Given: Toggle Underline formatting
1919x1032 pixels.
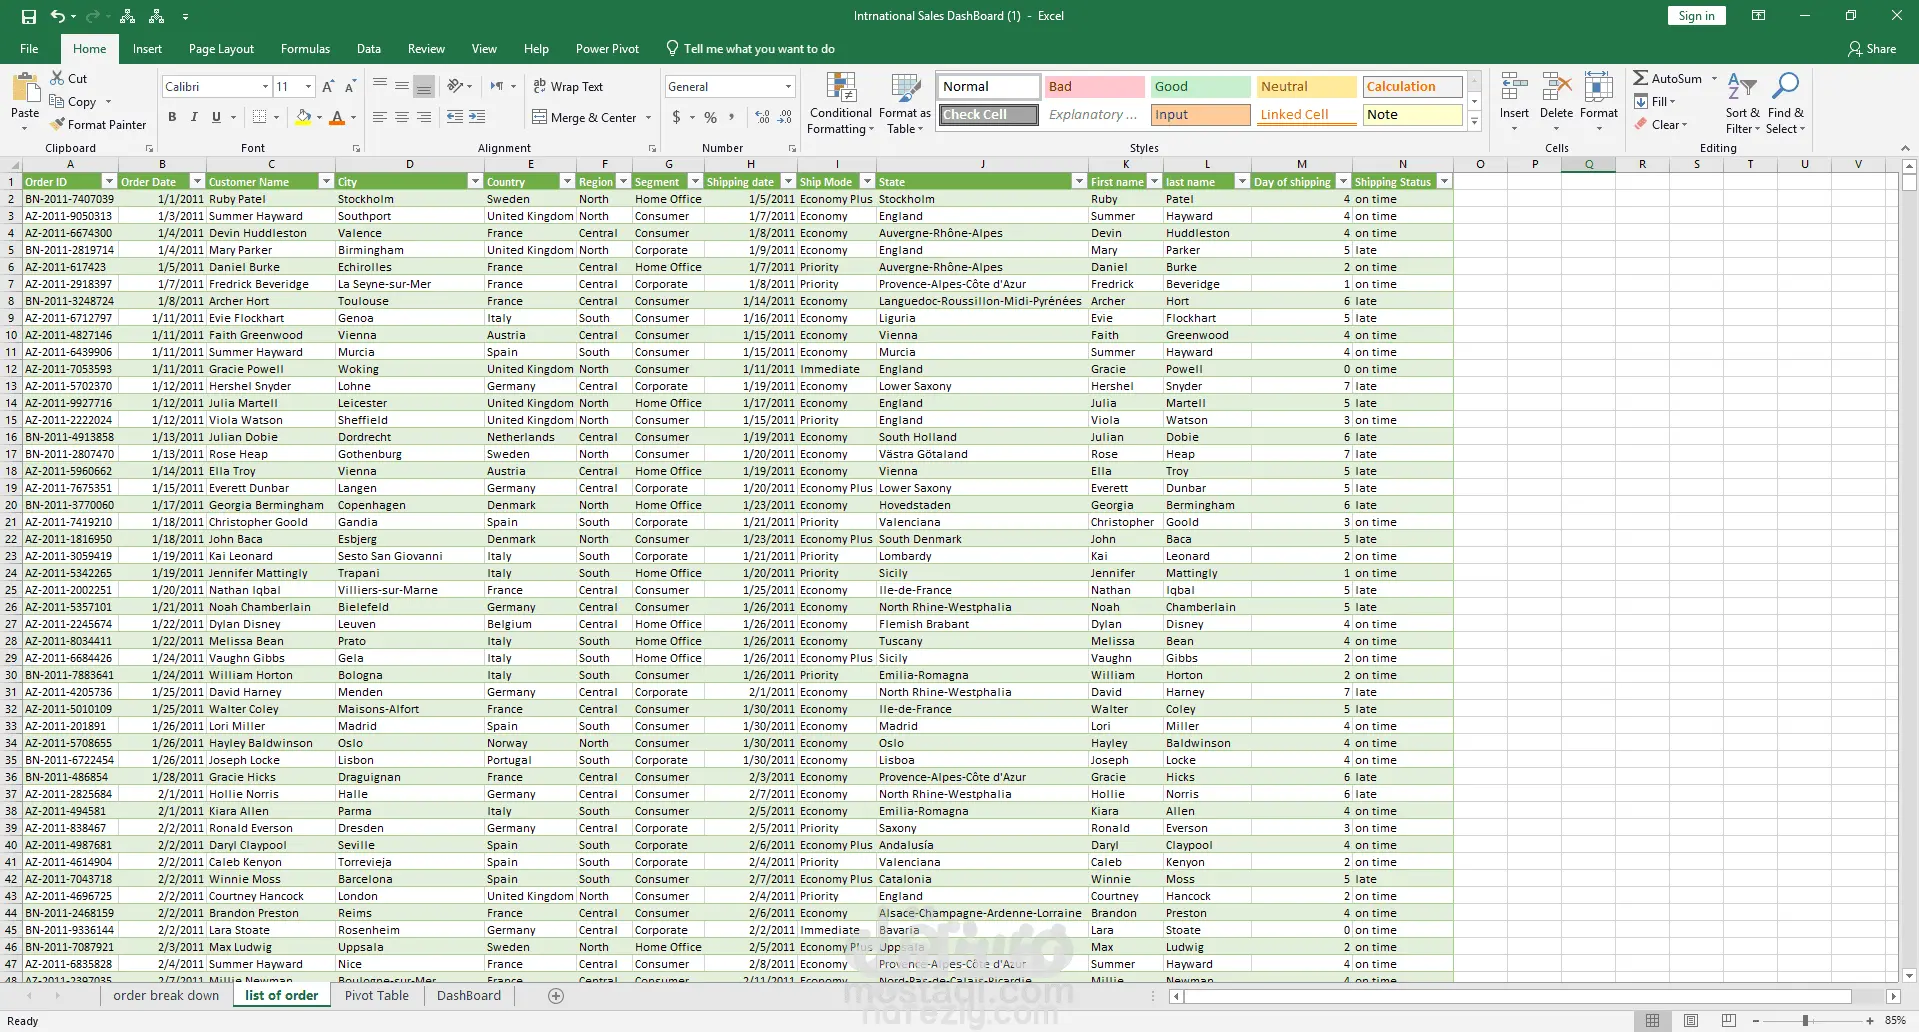Looking at the screenshot, I should coord(216,117).
